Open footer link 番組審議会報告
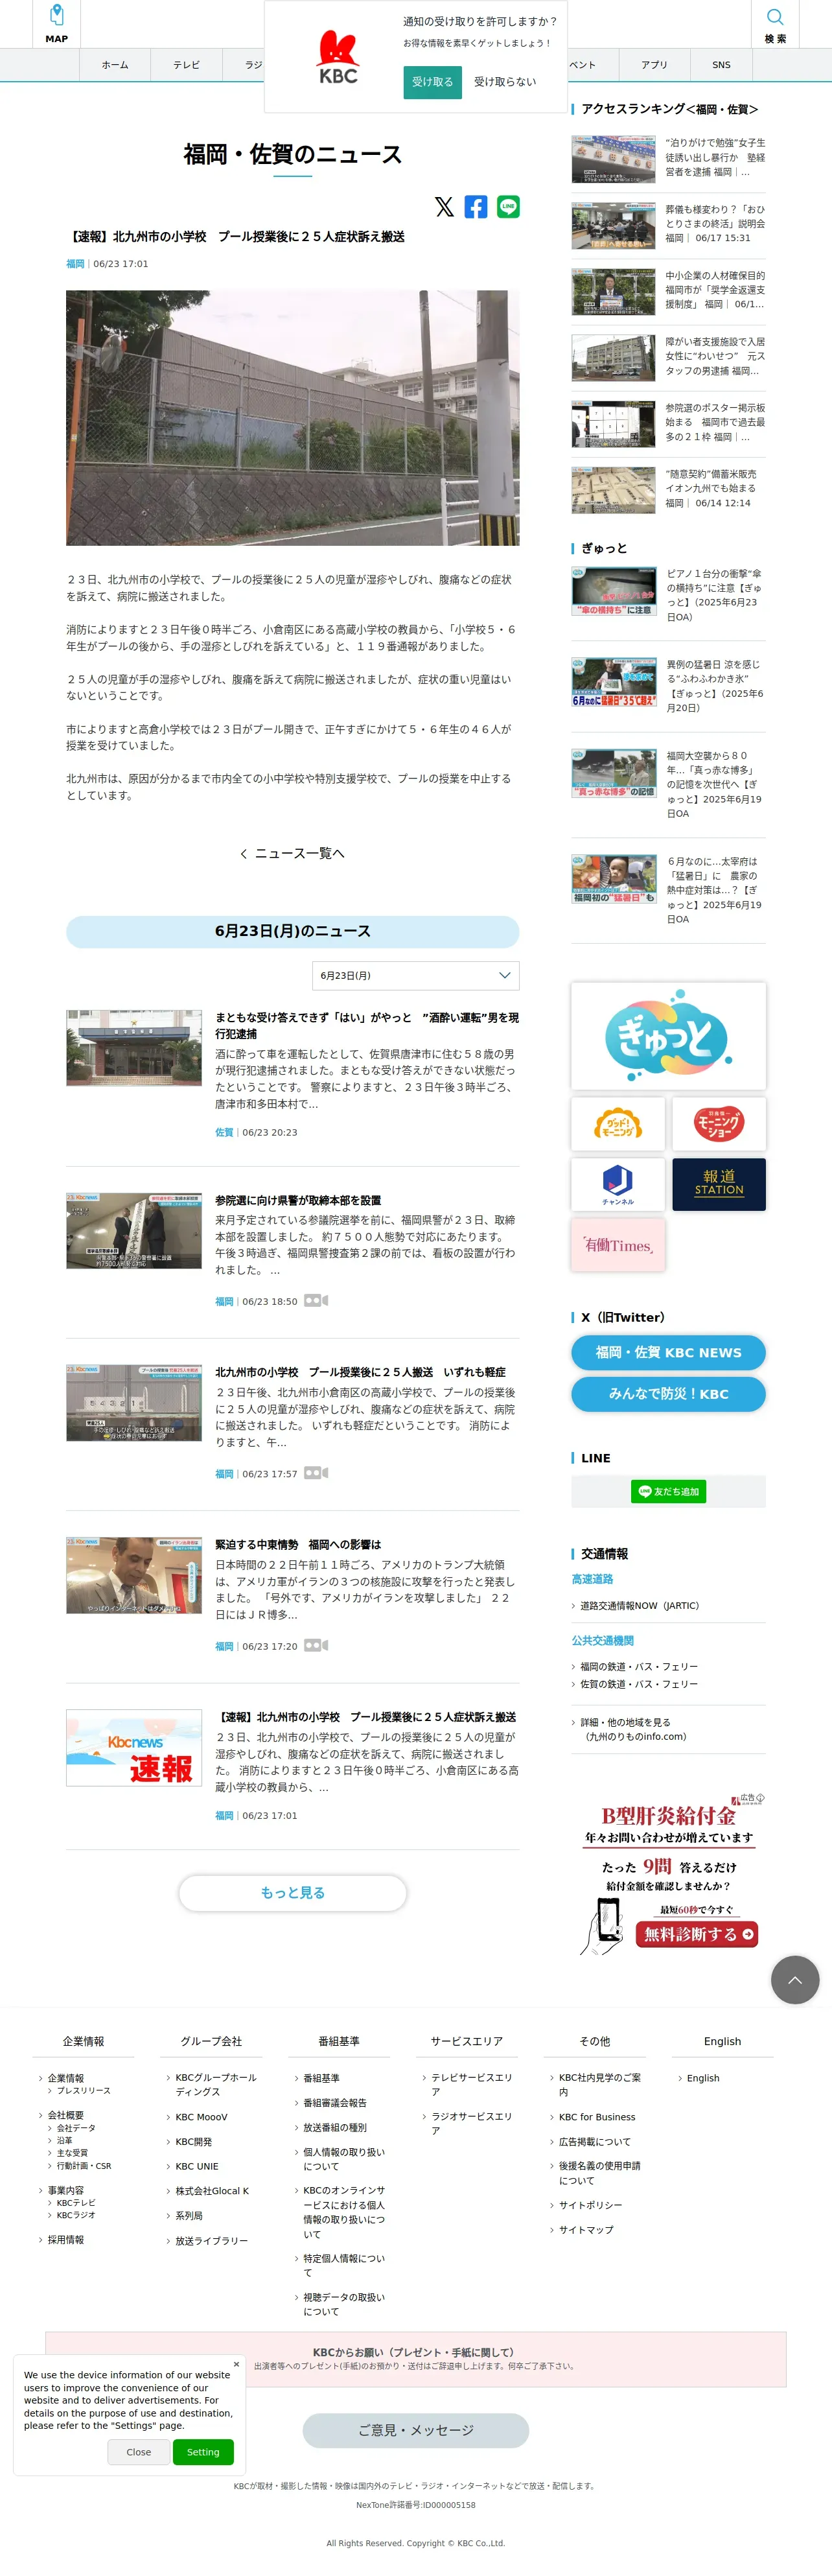 tap(335, 2102)
